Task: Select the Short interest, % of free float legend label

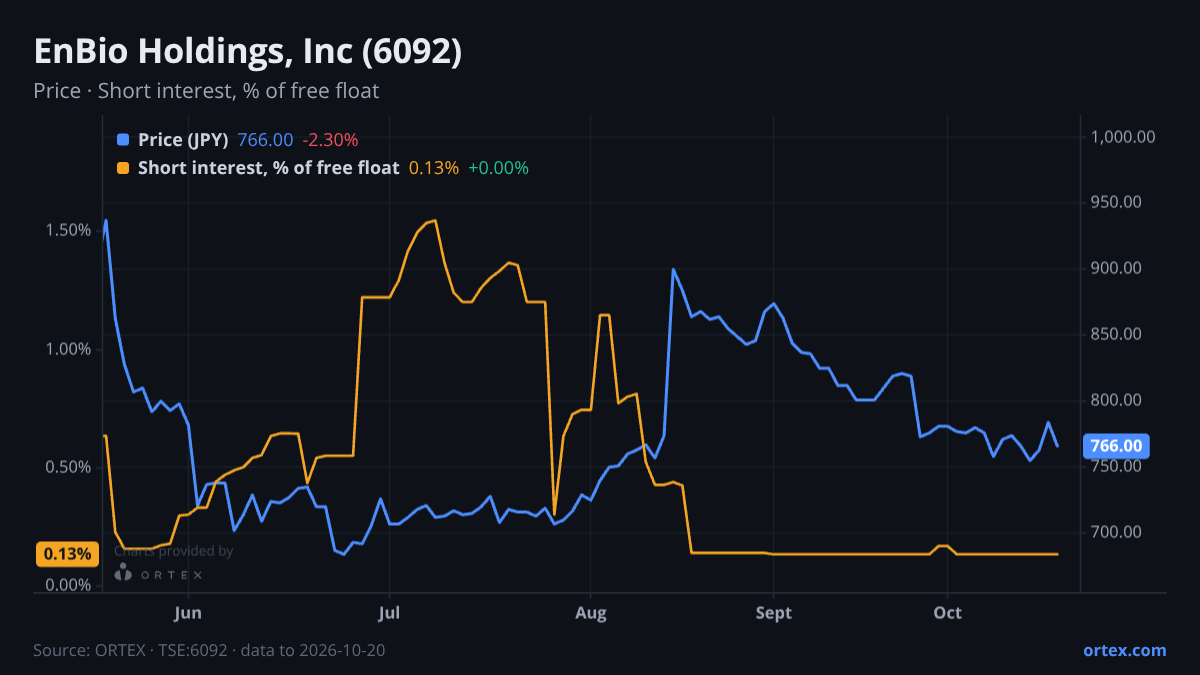Action: coord(268,168)
